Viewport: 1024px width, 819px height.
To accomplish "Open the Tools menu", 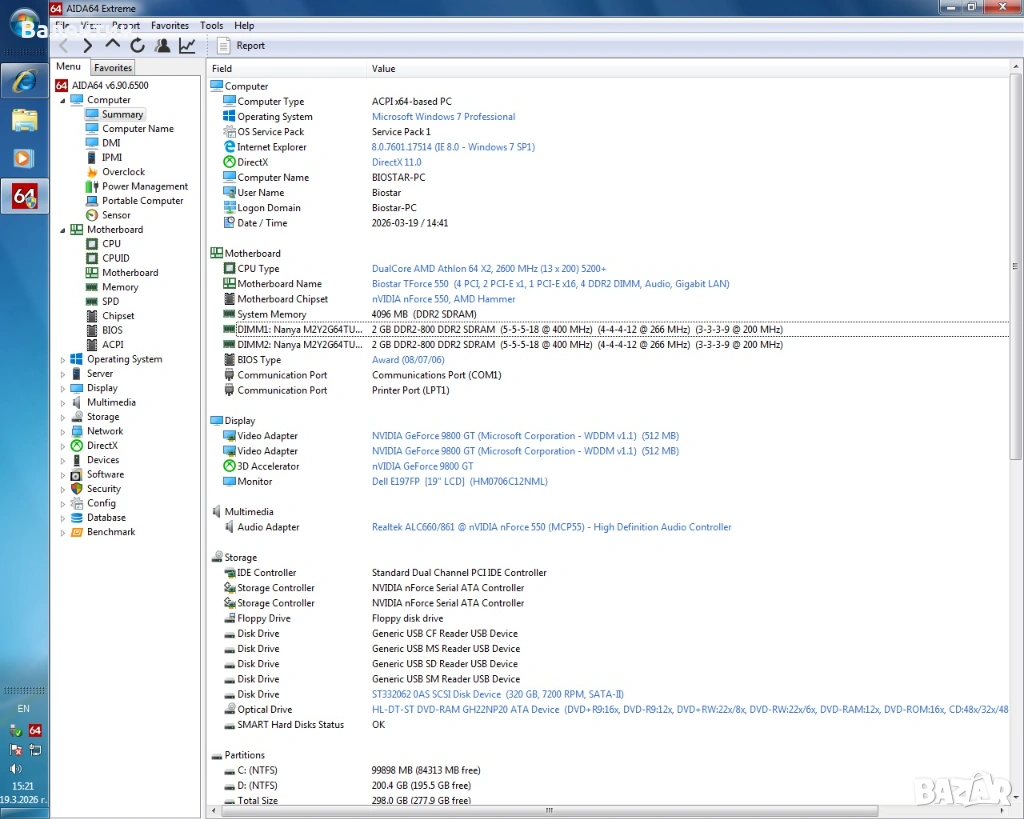I will [x=211, y=25].
